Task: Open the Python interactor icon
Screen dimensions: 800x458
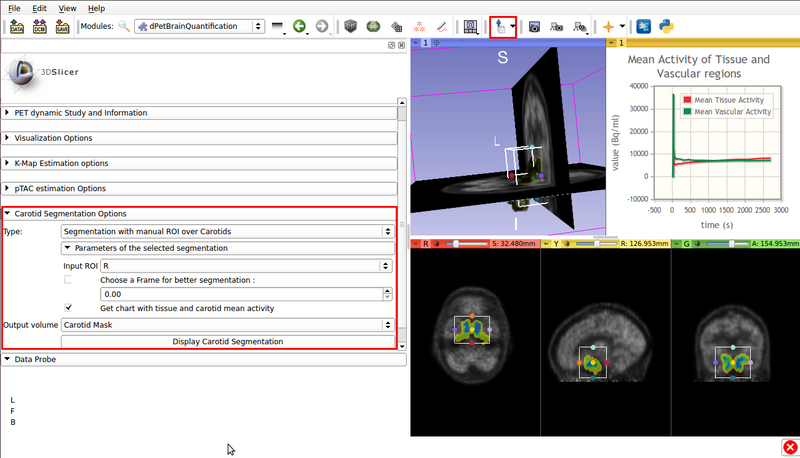Action: pyautogui.click(x=664, y=26)
